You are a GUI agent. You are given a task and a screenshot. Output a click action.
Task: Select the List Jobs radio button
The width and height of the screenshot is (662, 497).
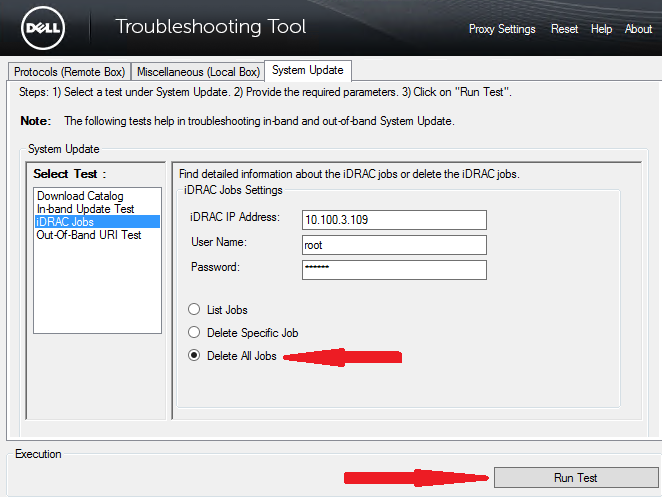194,310
